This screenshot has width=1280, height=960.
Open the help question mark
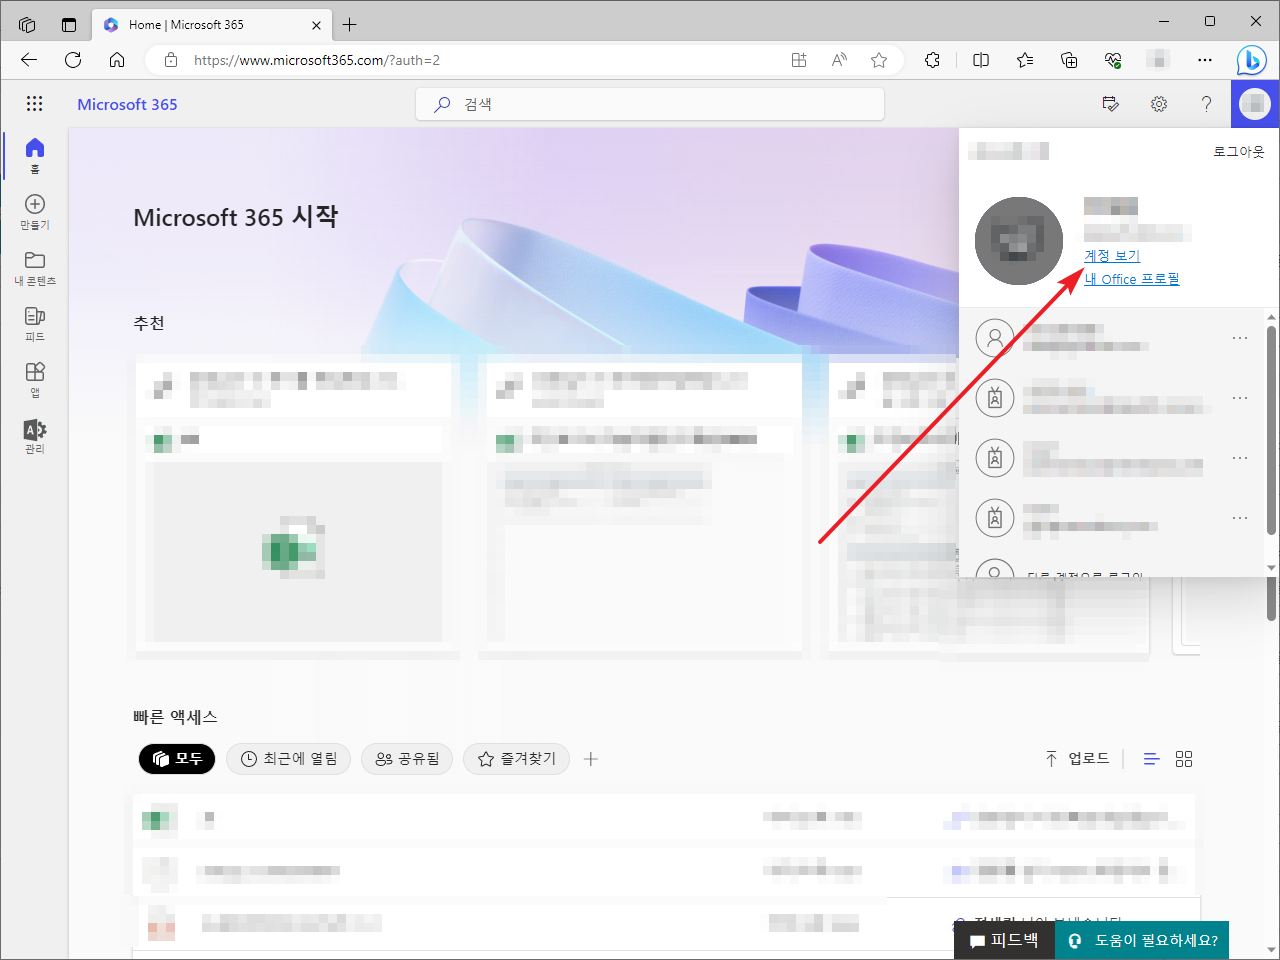pyautogui.click(x=1207, y=104)
